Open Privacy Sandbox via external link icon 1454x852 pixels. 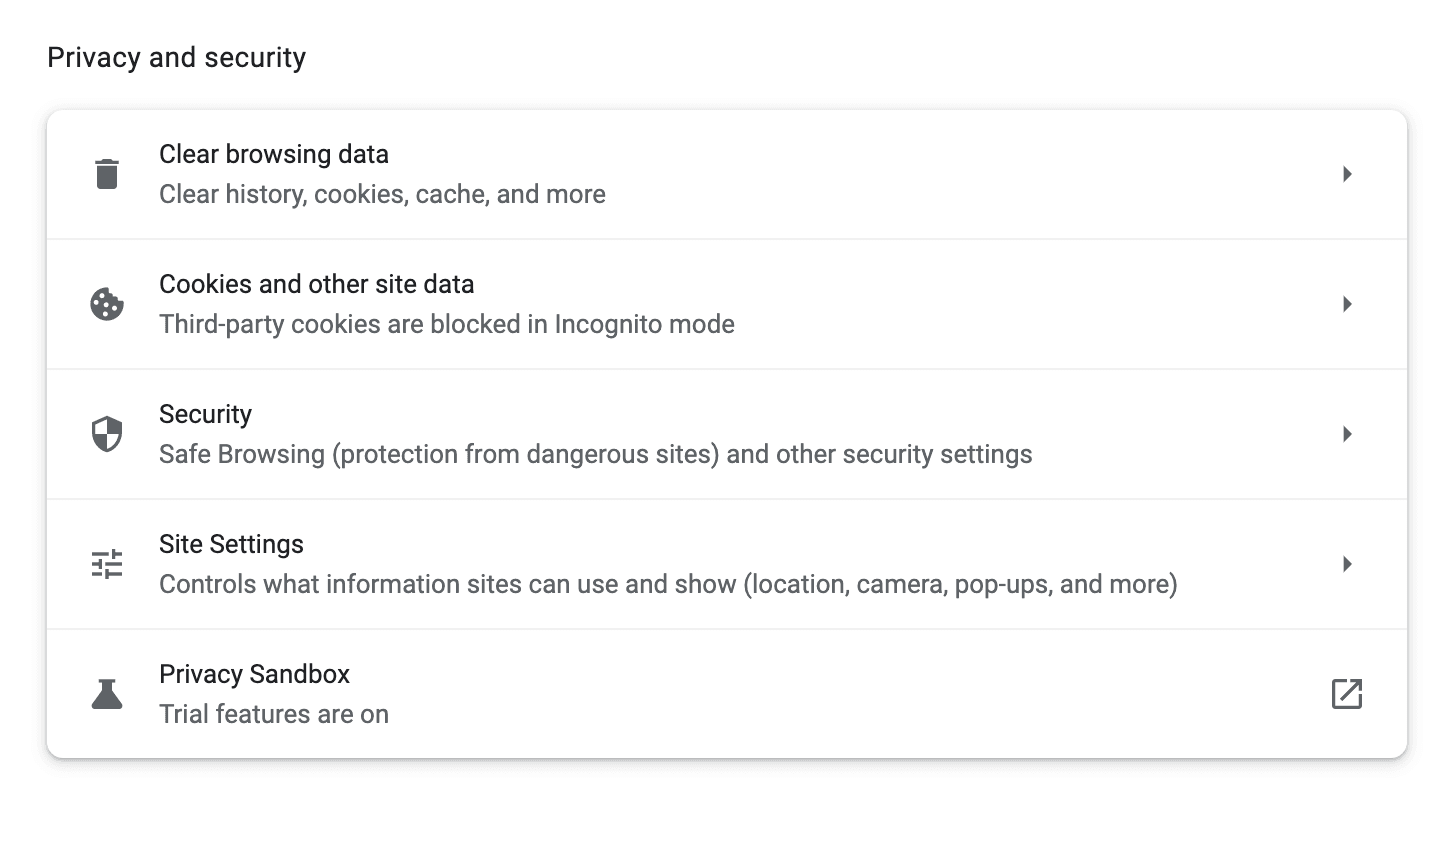coord(1347,694)
